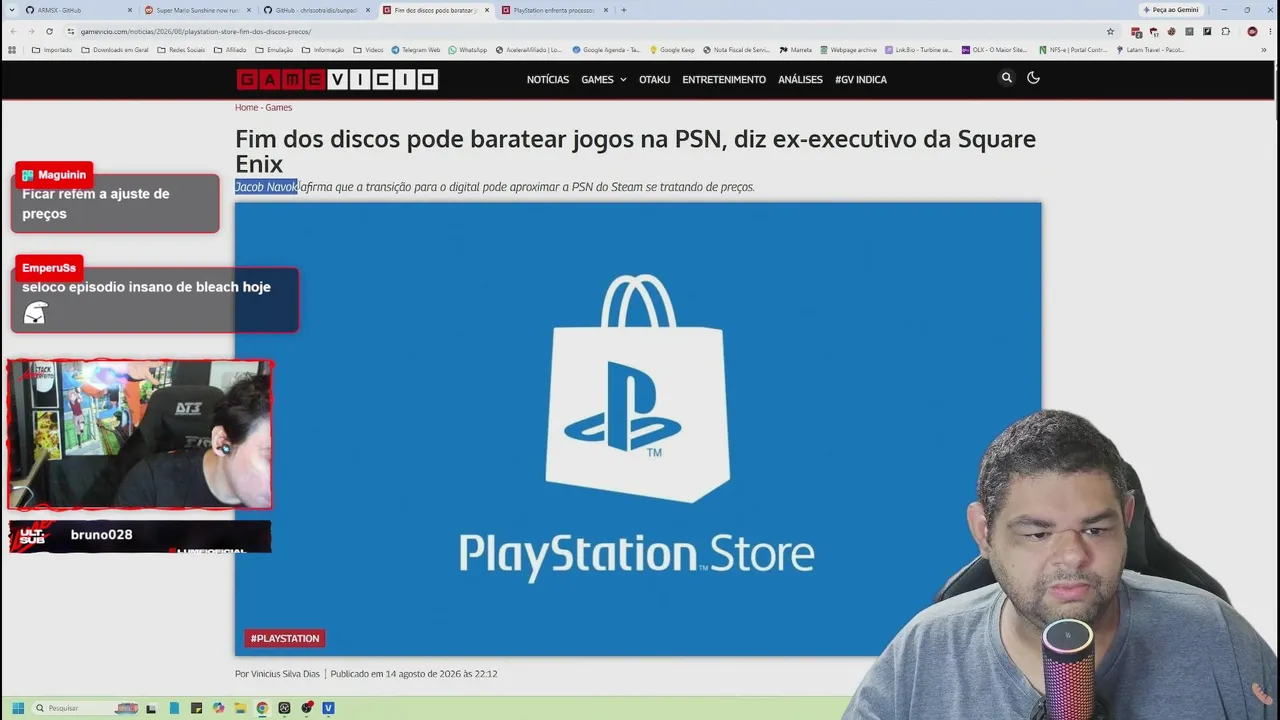The image size is (1280, 720).
Task: Click the taskbar Pesquisar search box
Action: click(86, 708)
